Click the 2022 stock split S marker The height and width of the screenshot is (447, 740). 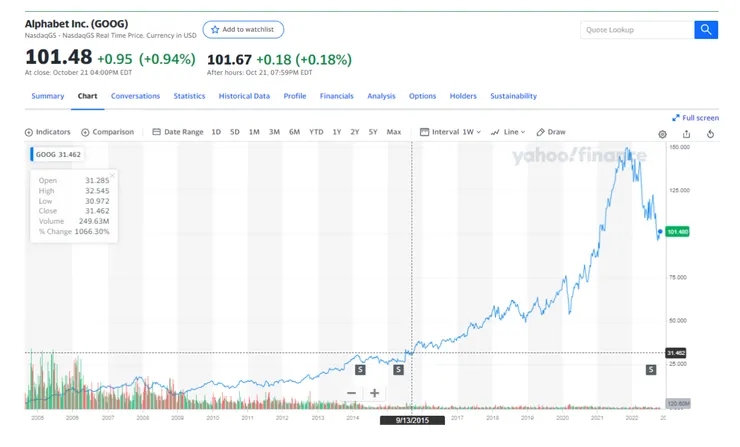(x=650, y=369)
